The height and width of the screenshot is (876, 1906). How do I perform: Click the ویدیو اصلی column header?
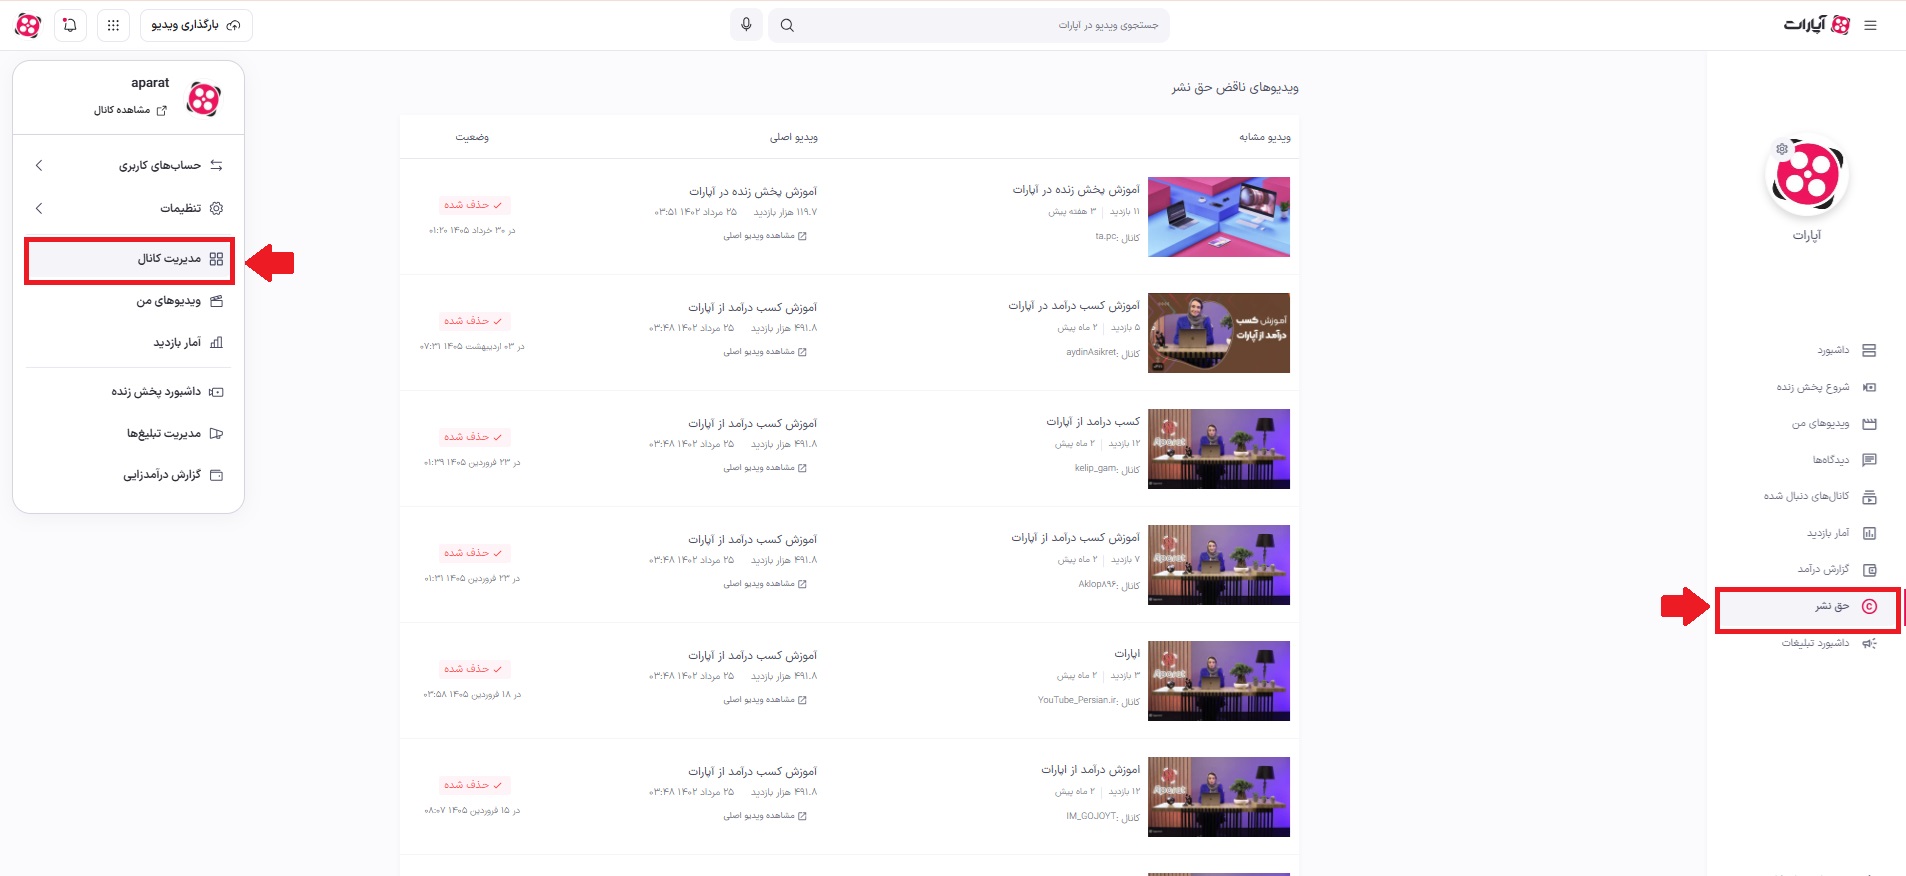(794, 137)
